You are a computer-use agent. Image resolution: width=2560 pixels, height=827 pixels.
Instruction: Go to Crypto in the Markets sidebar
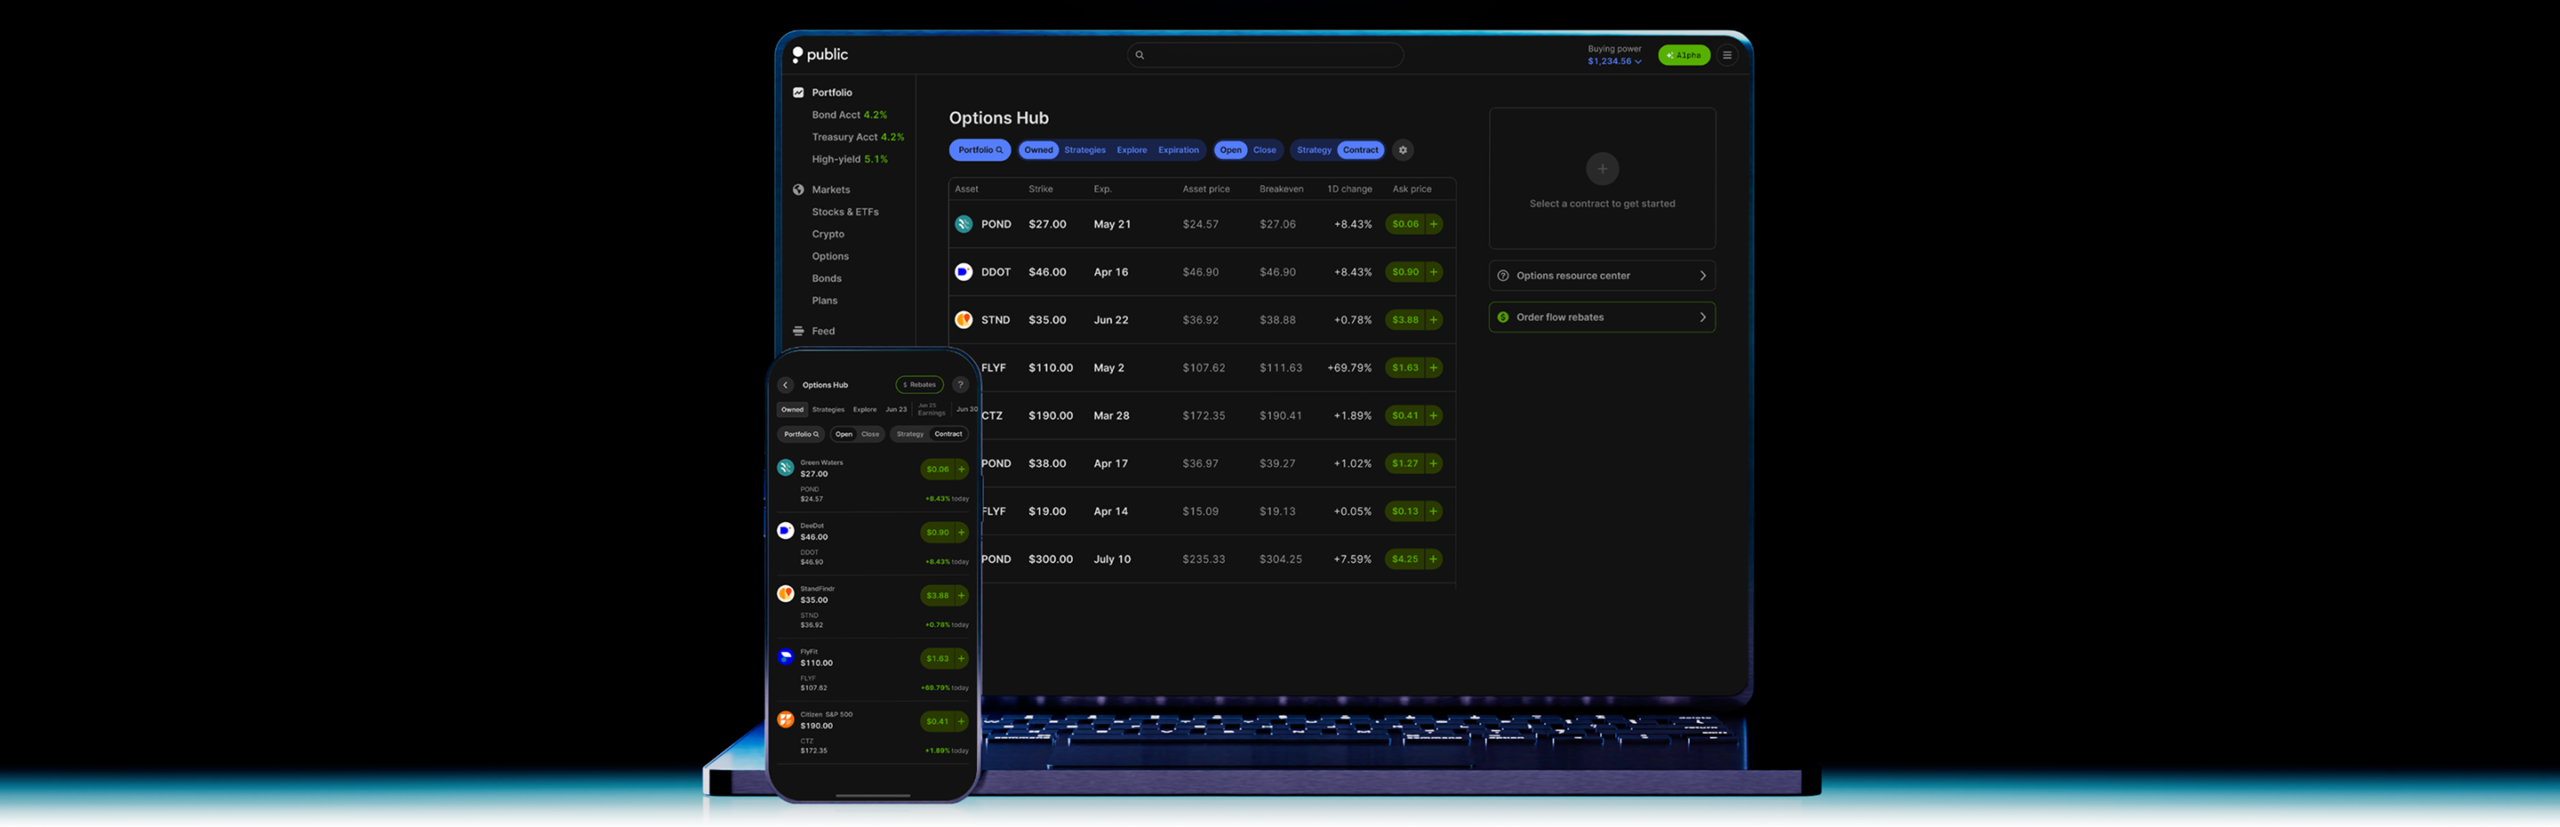827,234
